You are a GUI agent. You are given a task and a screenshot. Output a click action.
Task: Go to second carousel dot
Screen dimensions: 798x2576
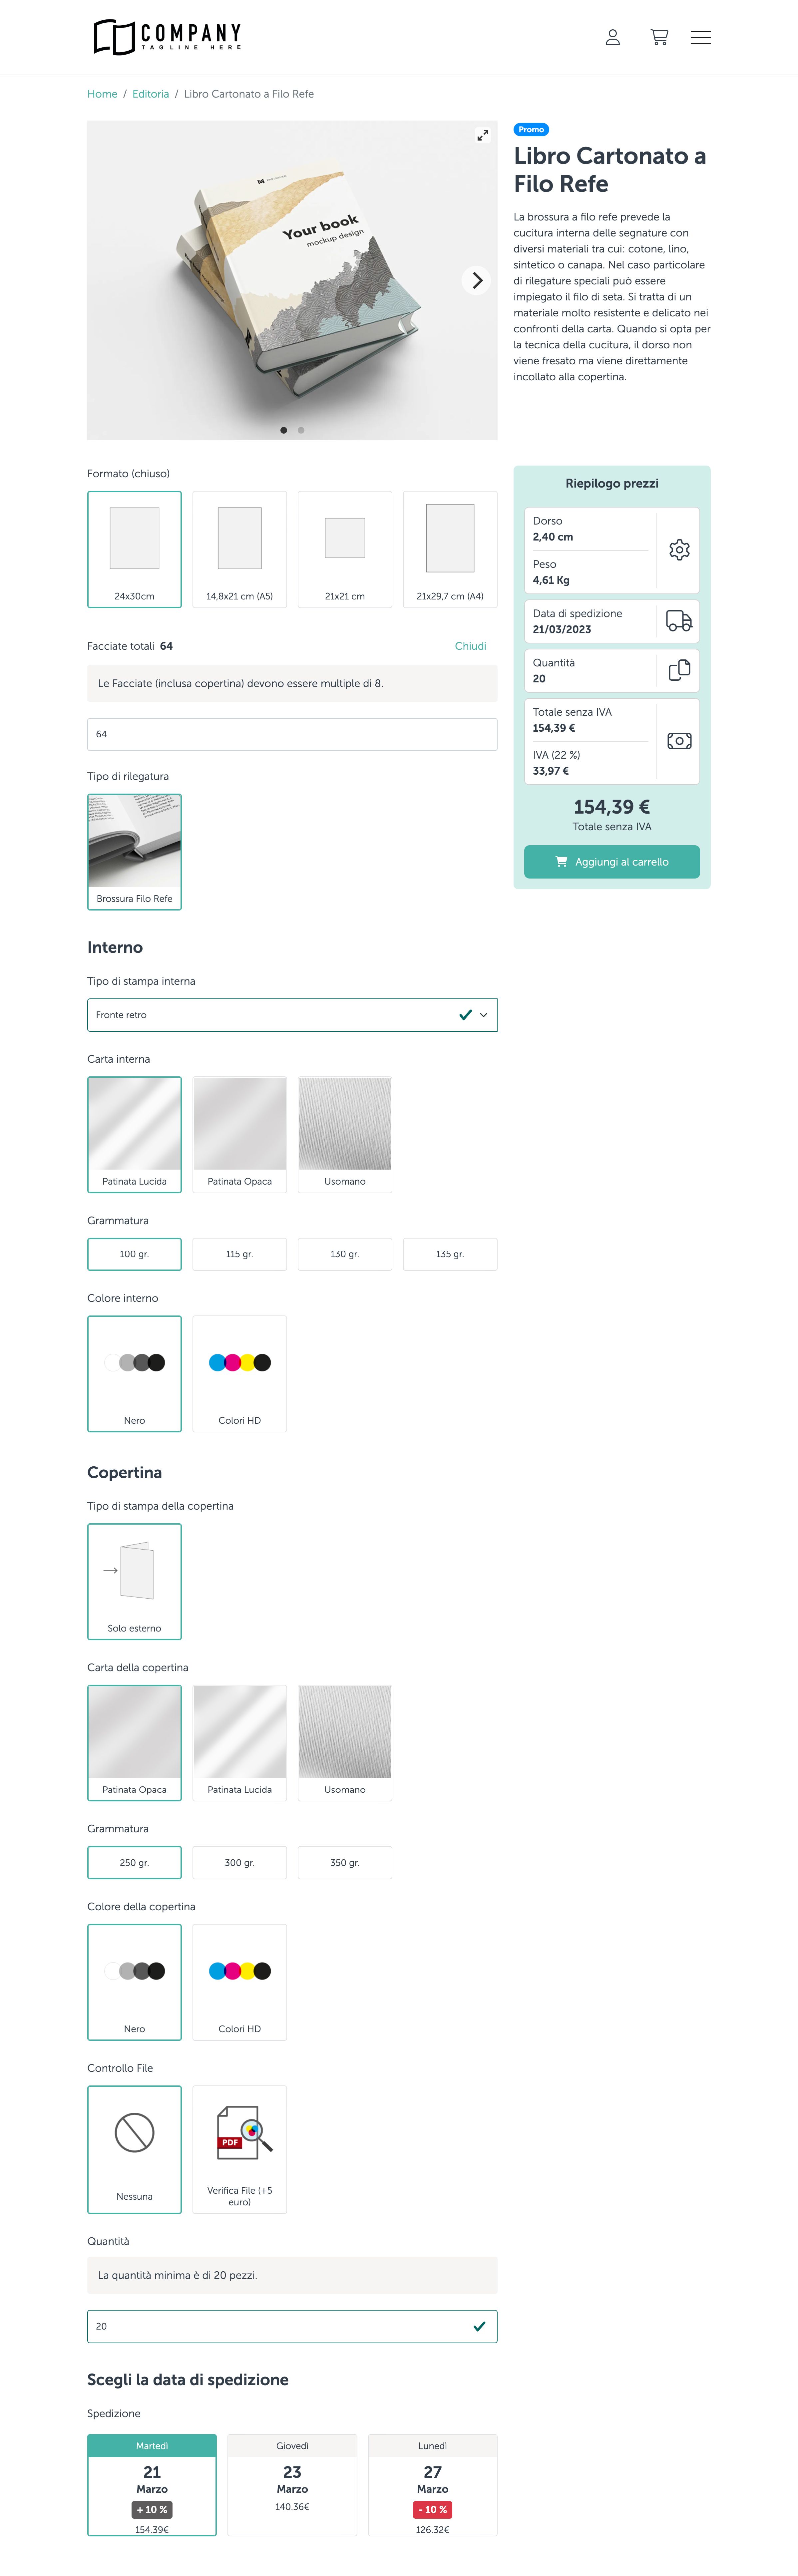[301, 430]
